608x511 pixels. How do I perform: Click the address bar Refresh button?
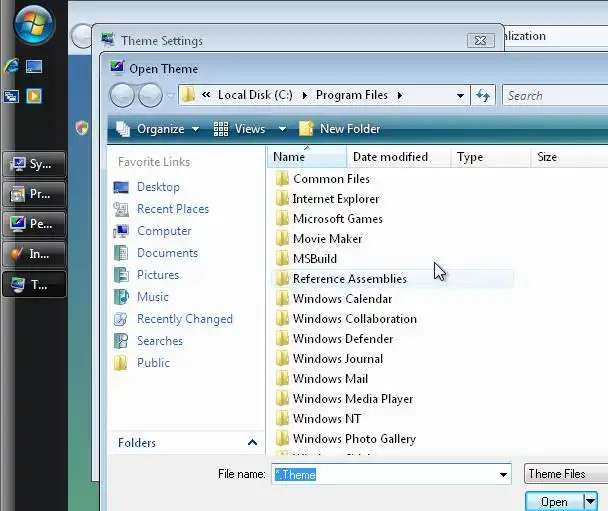click(483, 95)
